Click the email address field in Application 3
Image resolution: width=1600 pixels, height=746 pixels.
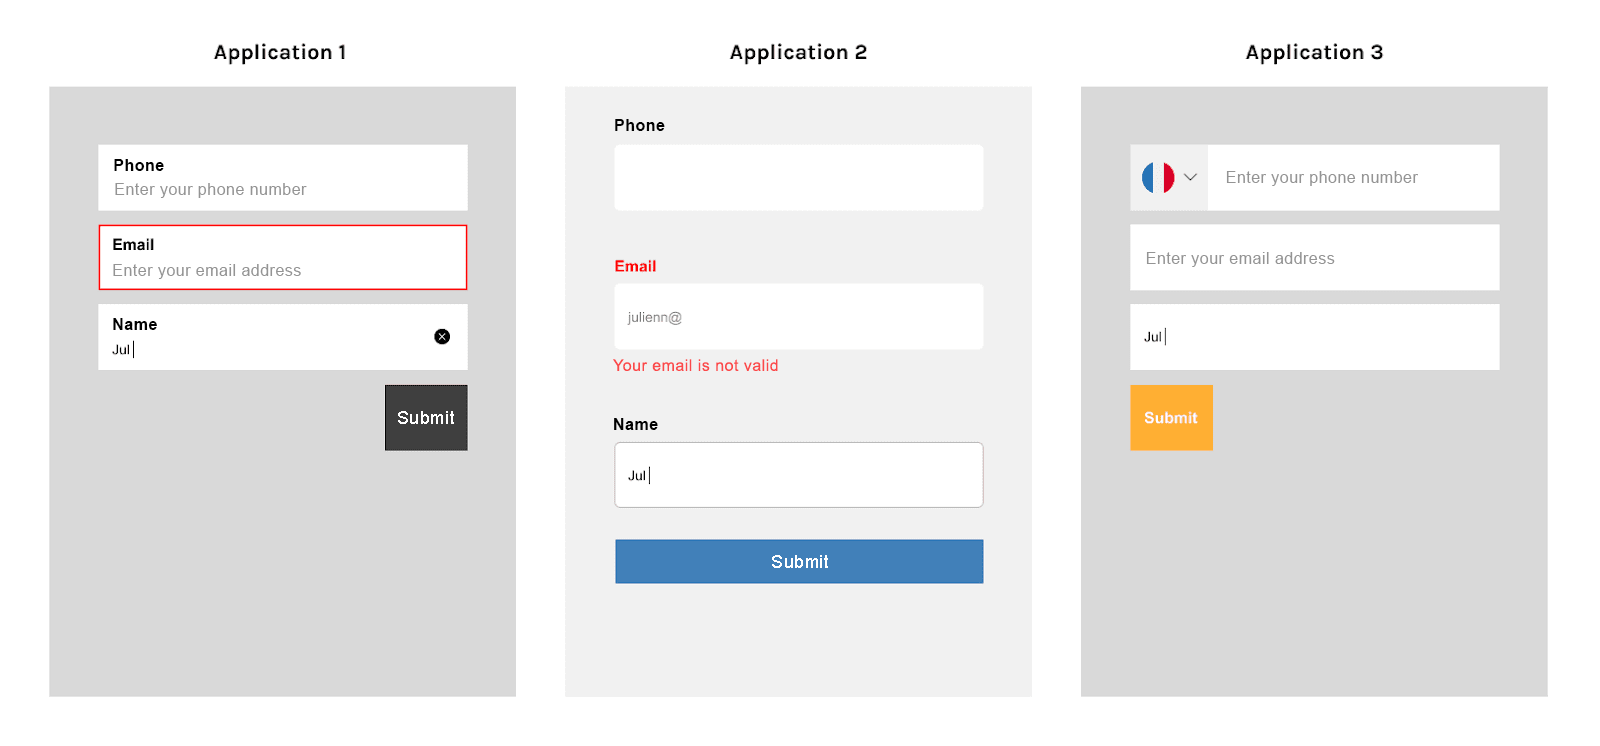tap(1315, 257)
